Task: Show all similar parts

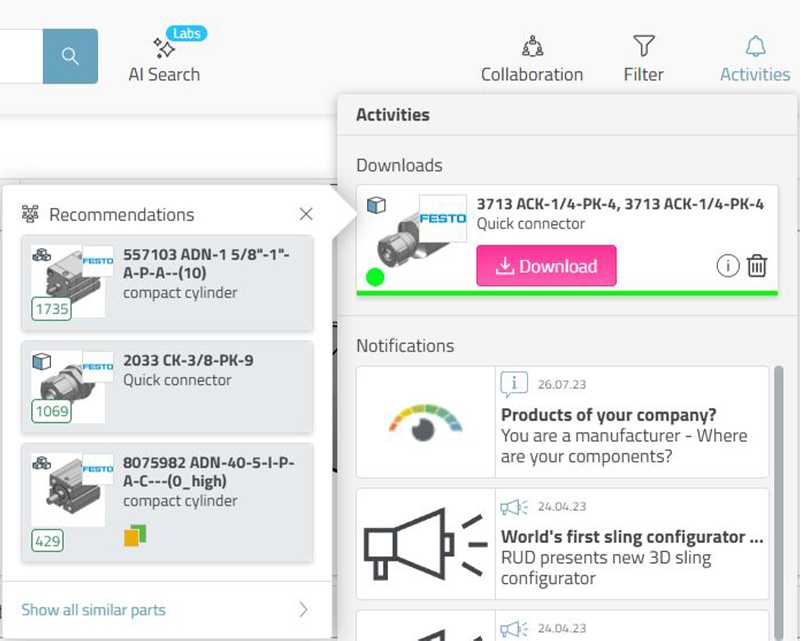Action: point(93,610)
